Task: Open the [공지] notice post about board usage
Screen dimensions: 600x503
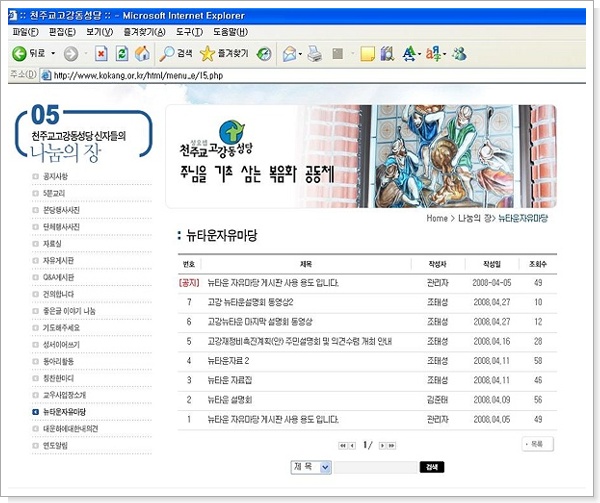Action: 273,283
